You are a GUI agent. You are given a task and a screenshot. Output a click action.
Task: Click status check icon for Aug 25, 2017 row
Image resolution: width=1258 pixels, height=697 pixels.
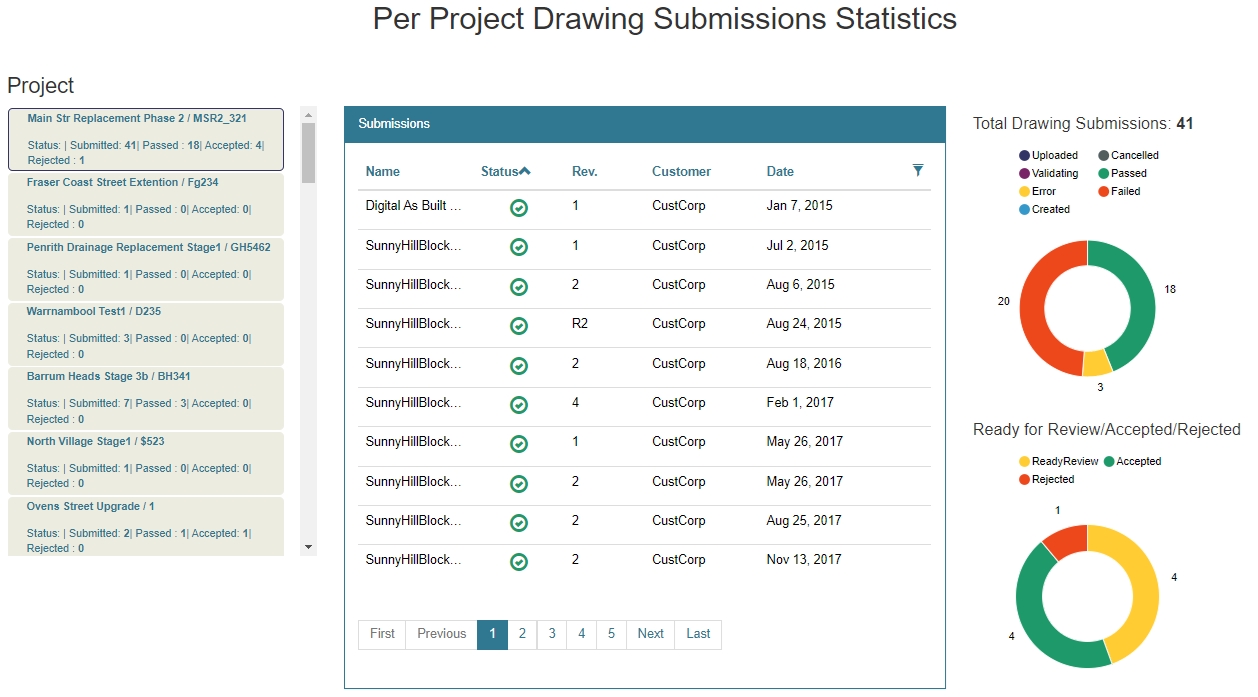pos(519,522)
